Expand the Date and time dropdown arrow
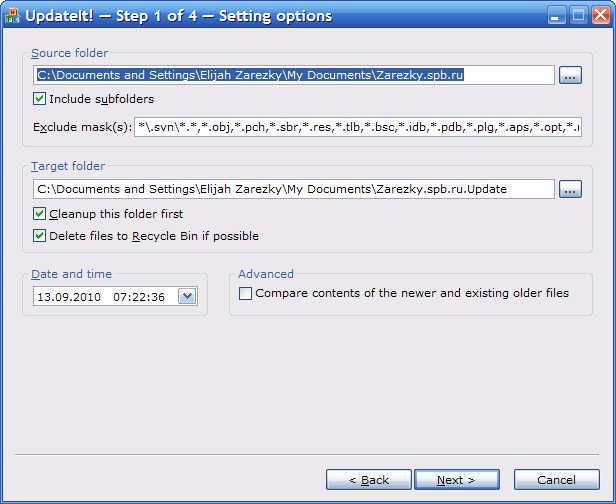Image resolution: width=616 pixels, height=504 pixels. click(186, 296)
